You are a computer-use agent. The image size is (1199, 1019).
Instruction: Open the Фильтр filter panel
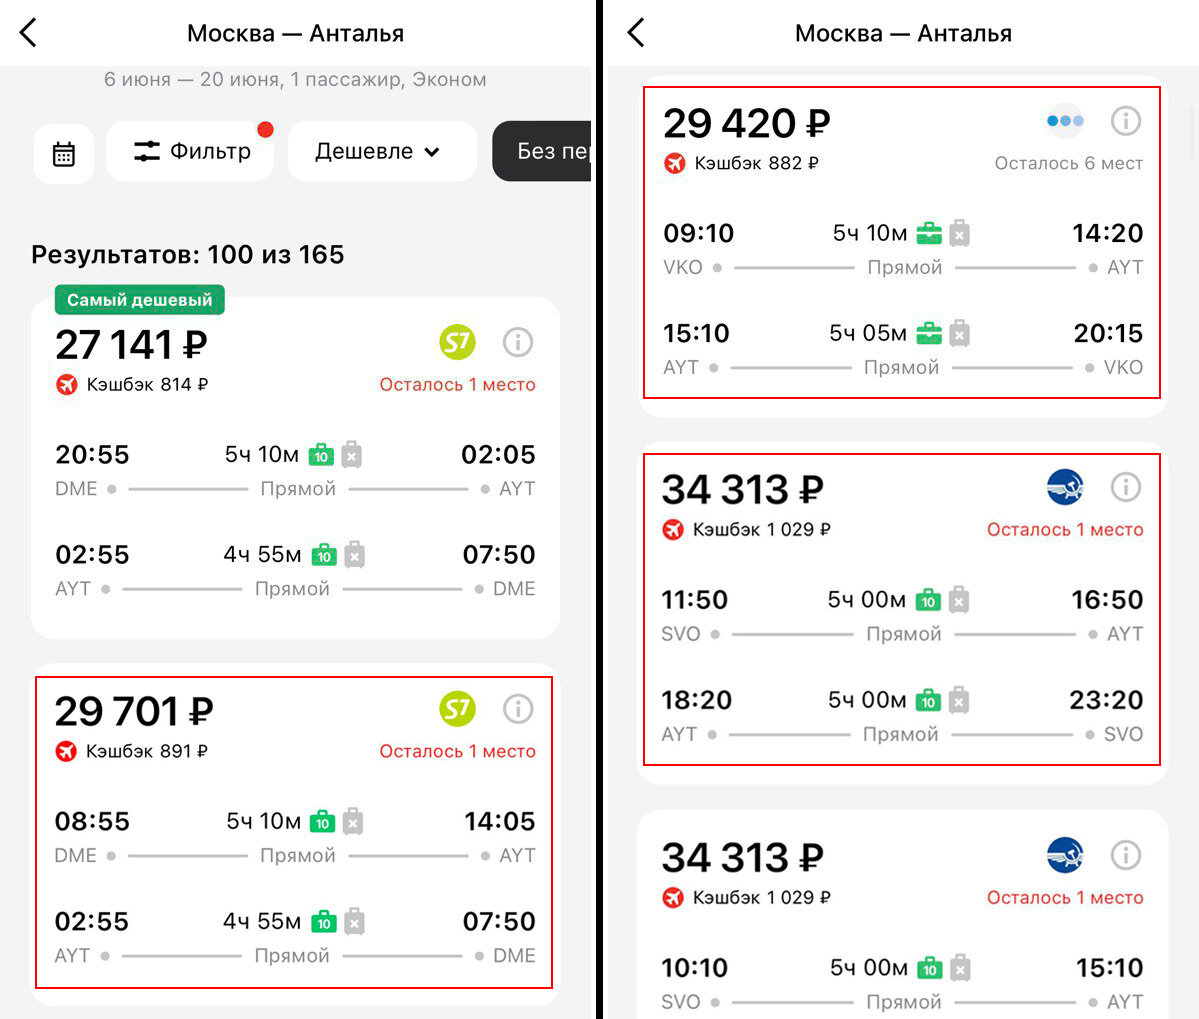coord(190,151)
